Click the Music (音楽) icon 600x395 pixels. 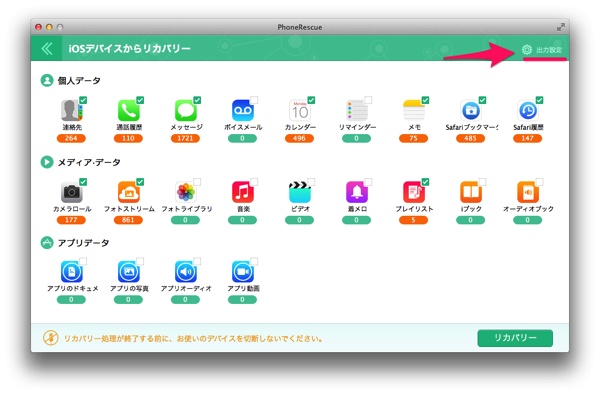242,192
